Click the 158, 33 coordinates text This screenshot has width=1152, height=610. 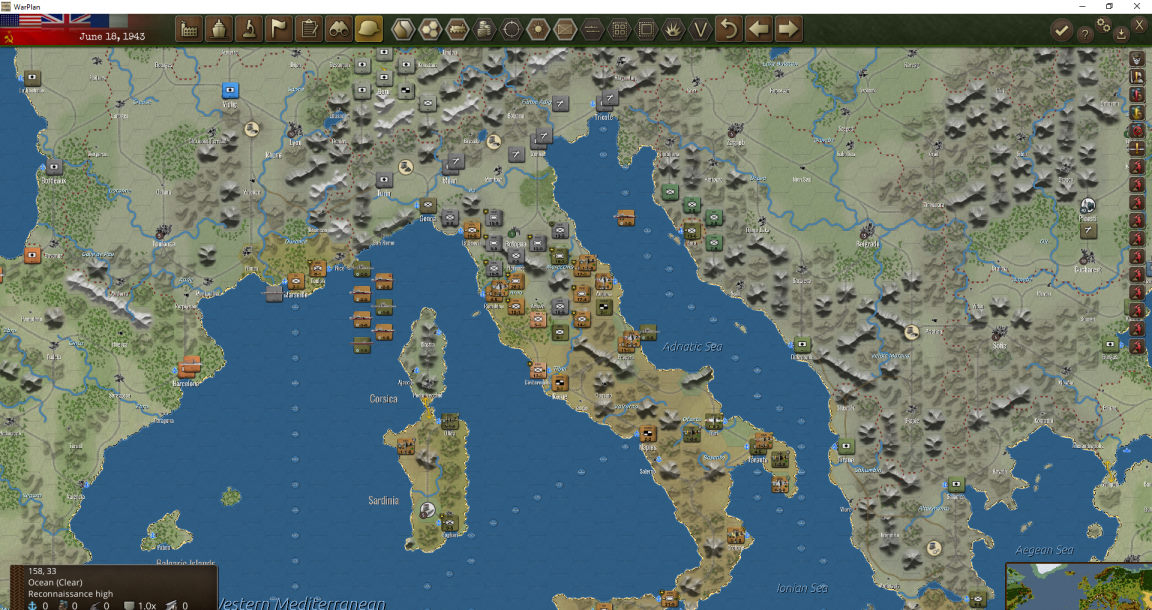point(43,571)
